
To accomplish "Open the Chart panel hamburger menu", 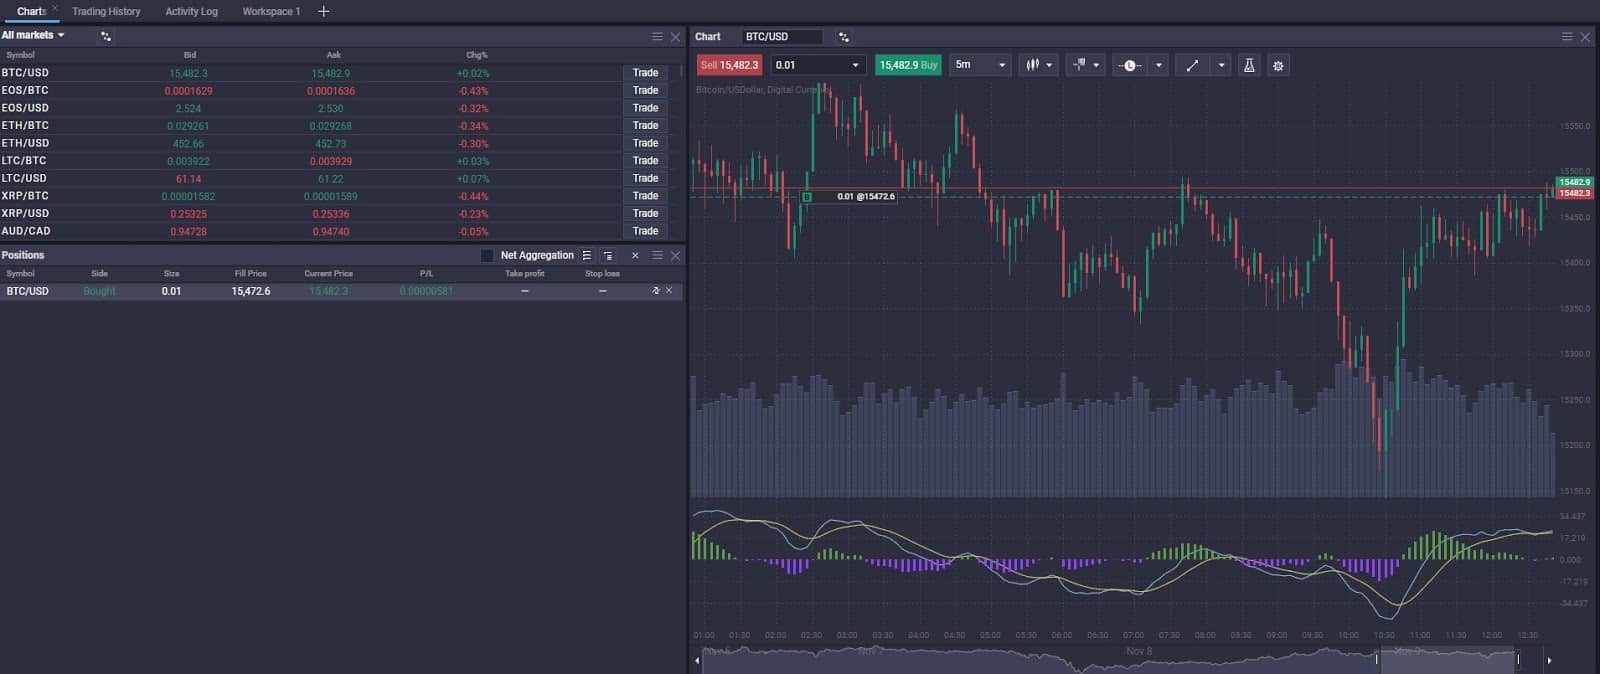I will (1567, 37).
